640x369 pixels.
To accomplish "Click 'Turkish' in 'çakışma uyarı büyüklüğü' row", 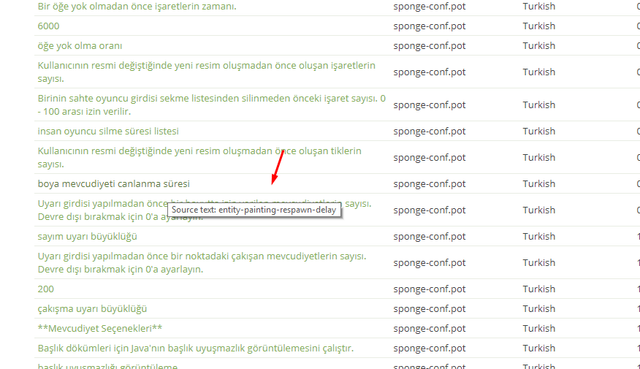I will [539, 309].
